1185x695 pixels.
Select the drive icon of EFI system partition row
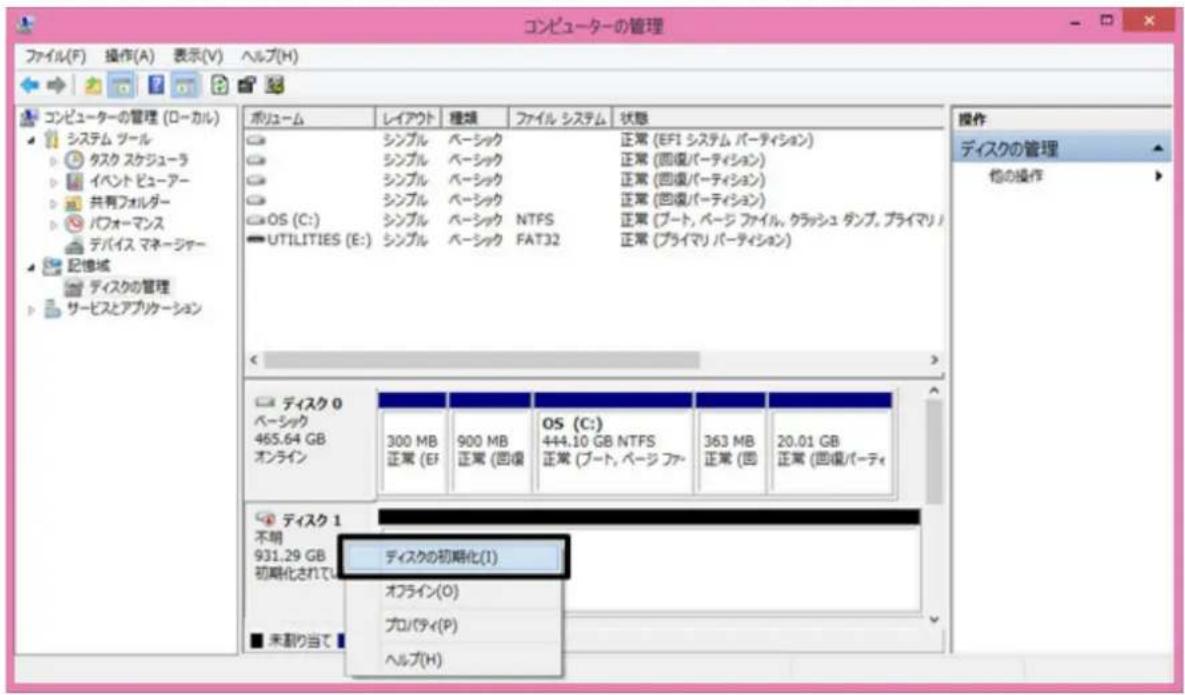pos(255,140)
